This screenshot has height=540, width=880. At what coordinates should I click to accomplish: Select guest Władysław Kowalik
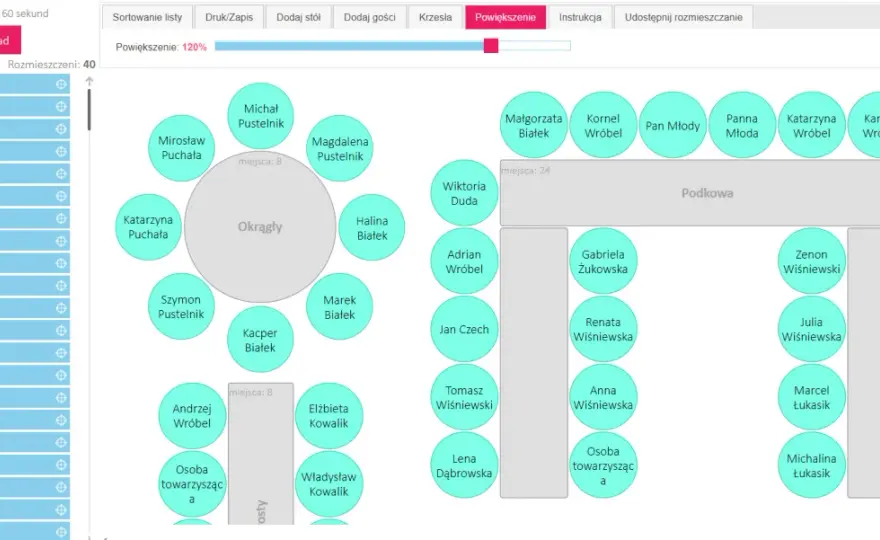pyautogui.click(x=329, y=484)
